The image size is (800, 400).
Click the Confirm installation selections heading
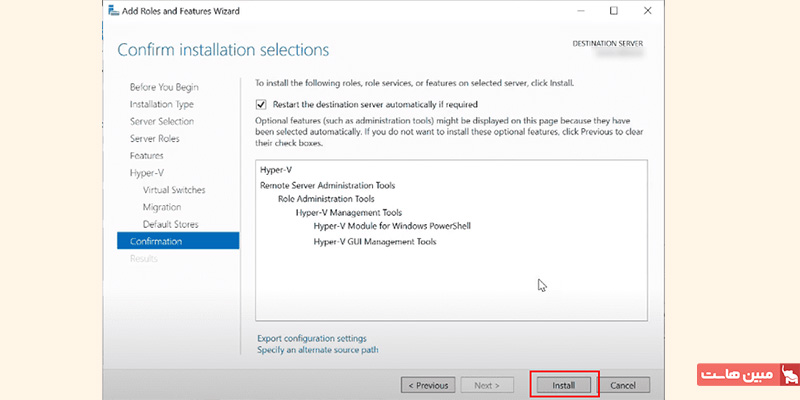[223, 50]
